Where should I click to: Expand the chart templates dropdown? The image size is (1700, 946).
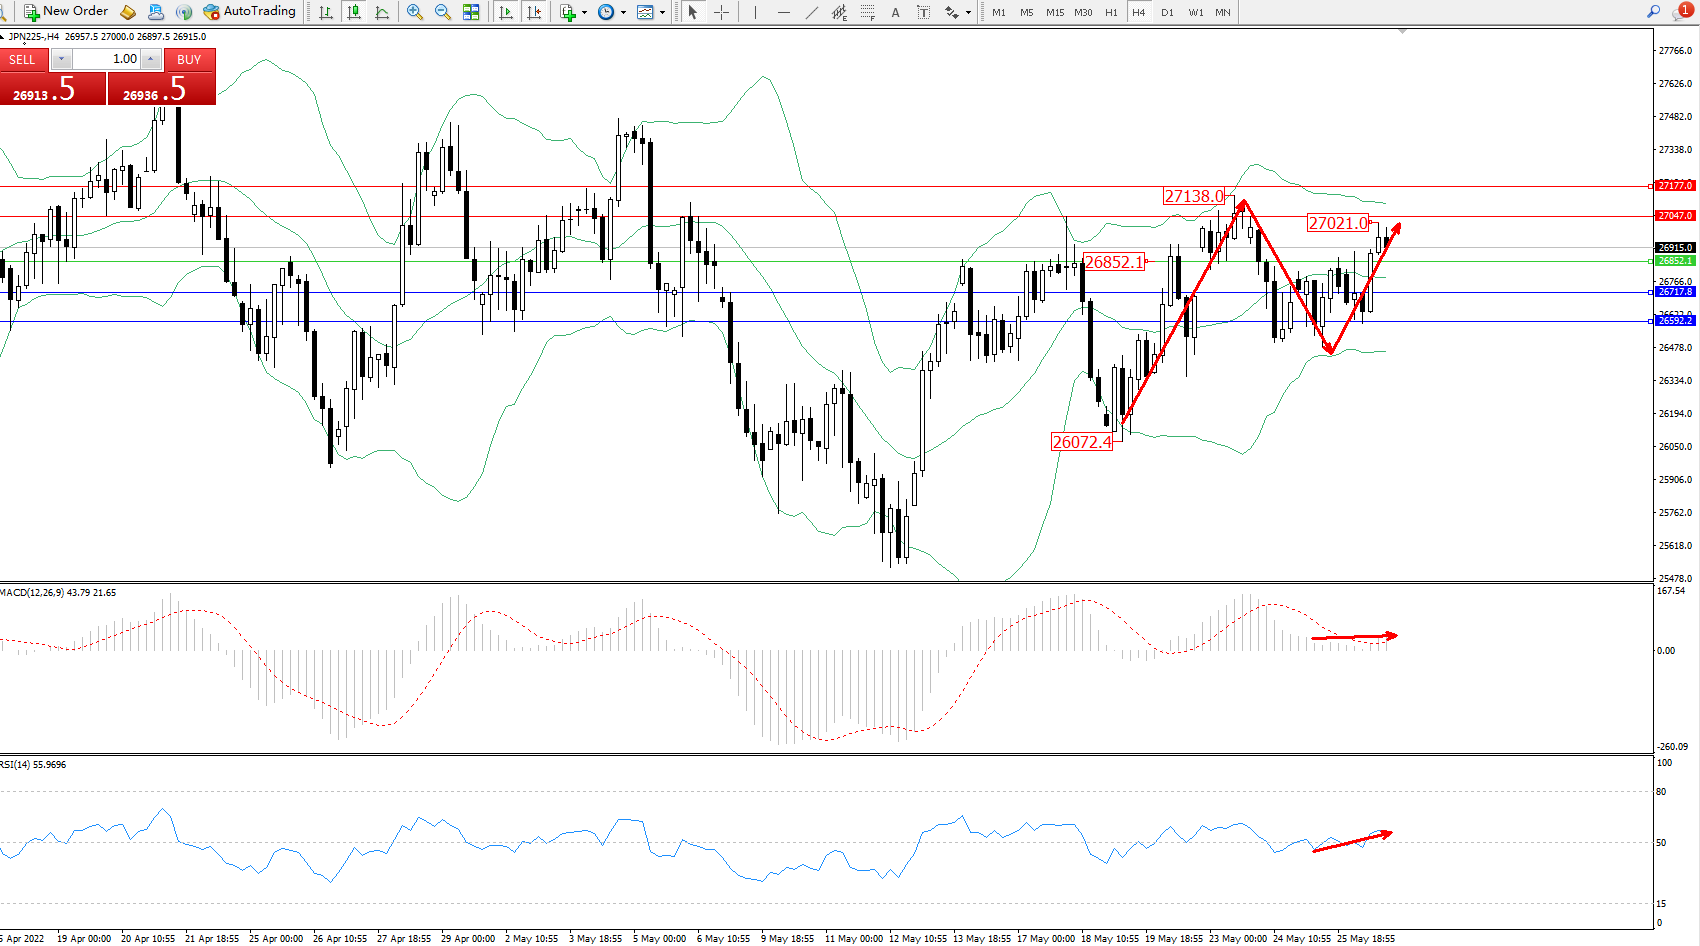(x=662, y=12)
